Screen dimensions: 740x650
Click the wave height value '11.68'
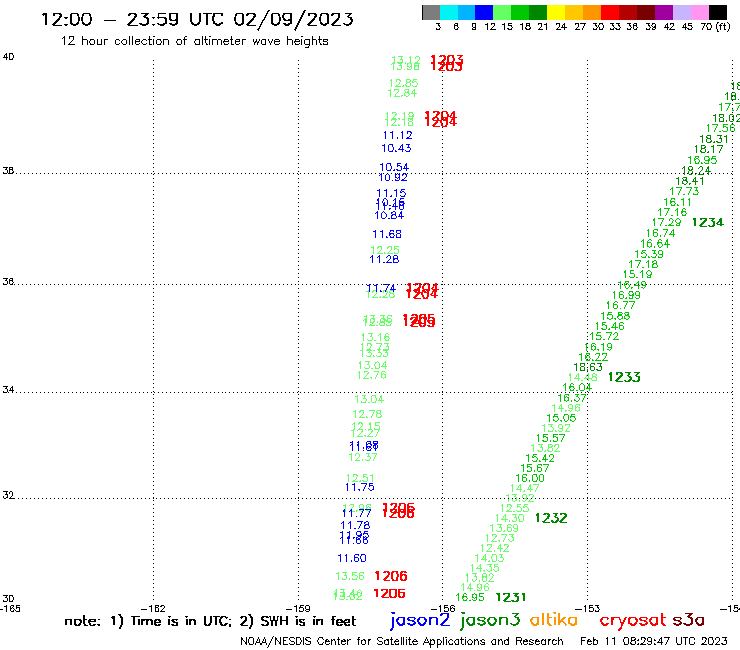tap(387, 234)
